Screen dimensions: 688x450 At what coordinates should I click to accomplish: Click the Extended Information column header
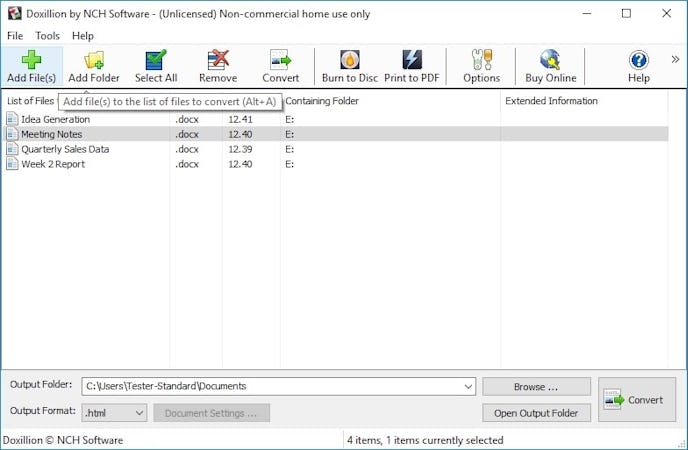[x=551, y=101]
